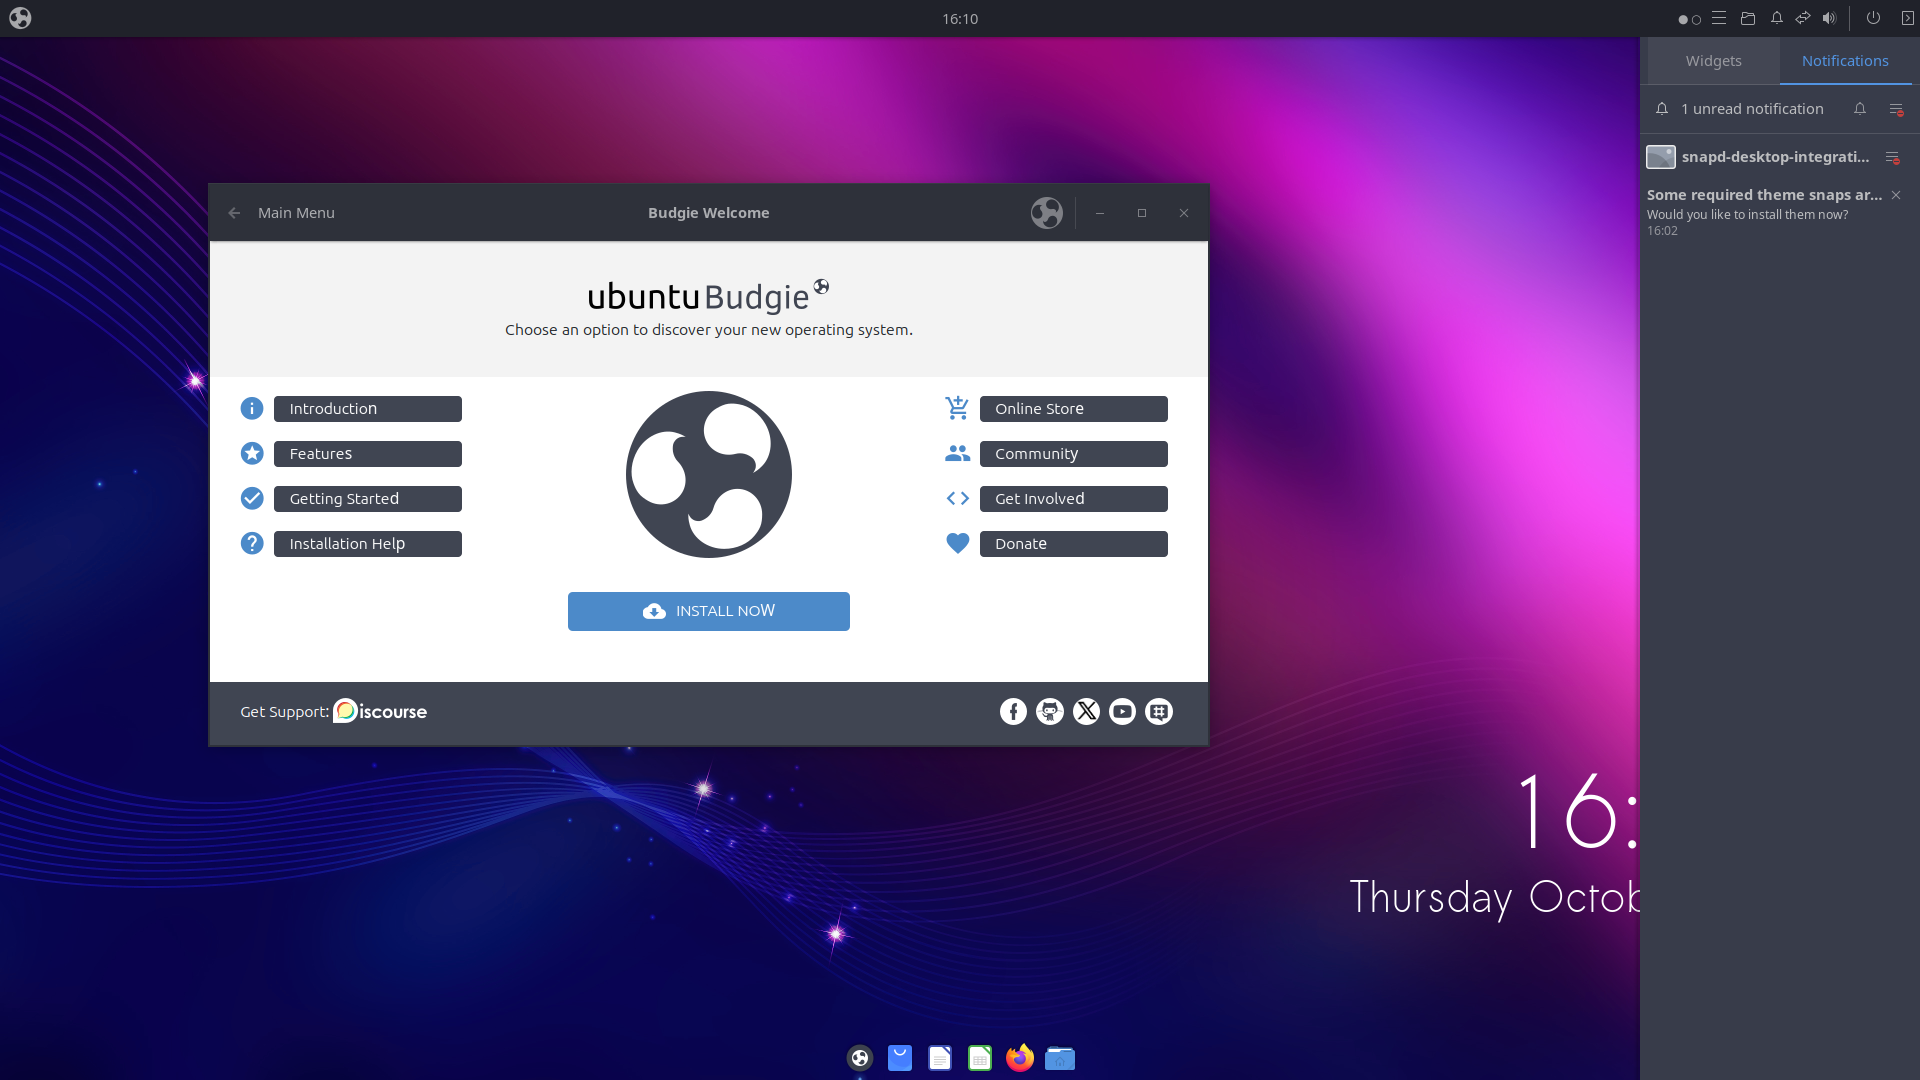
Task: Open the Files home folder from dock
Action: (1060, 1057)
